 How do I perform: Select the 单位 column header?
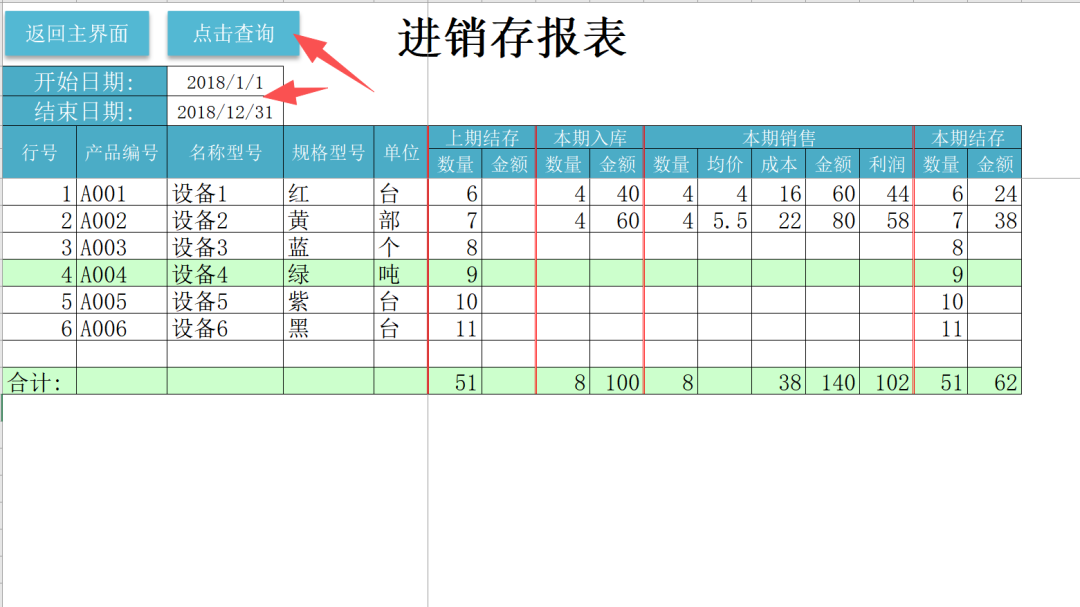(401, 152)
